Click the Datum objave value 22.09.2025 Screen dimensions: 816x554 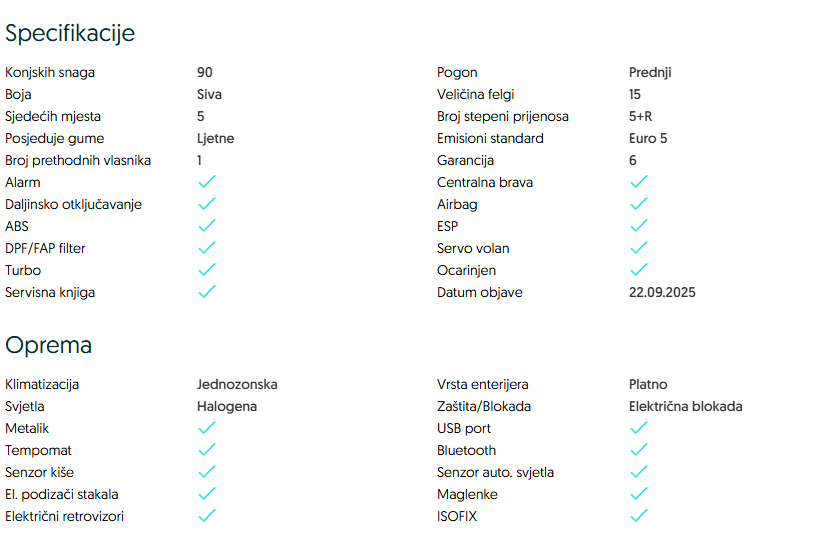[662, 292]
